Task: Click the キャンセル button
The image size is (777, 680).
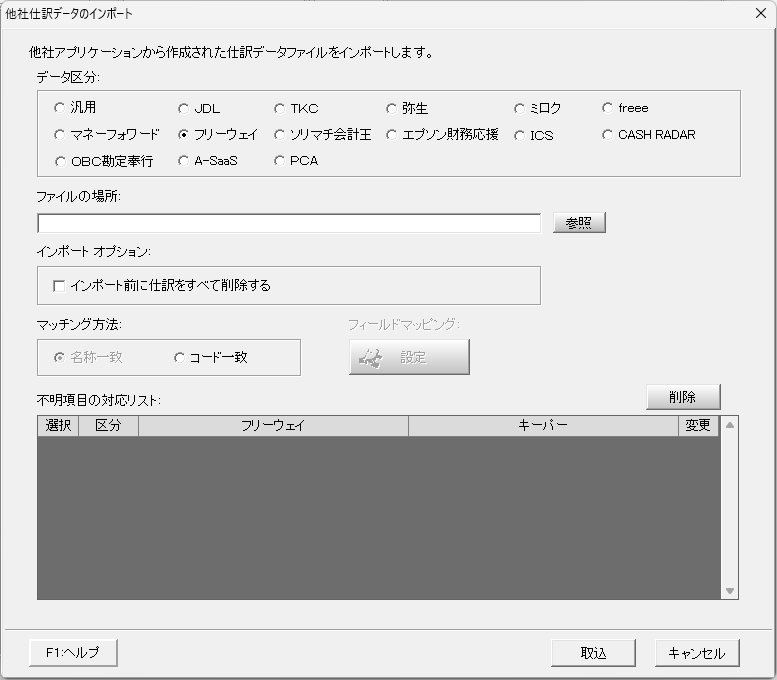Action: [x=697, y=653]
